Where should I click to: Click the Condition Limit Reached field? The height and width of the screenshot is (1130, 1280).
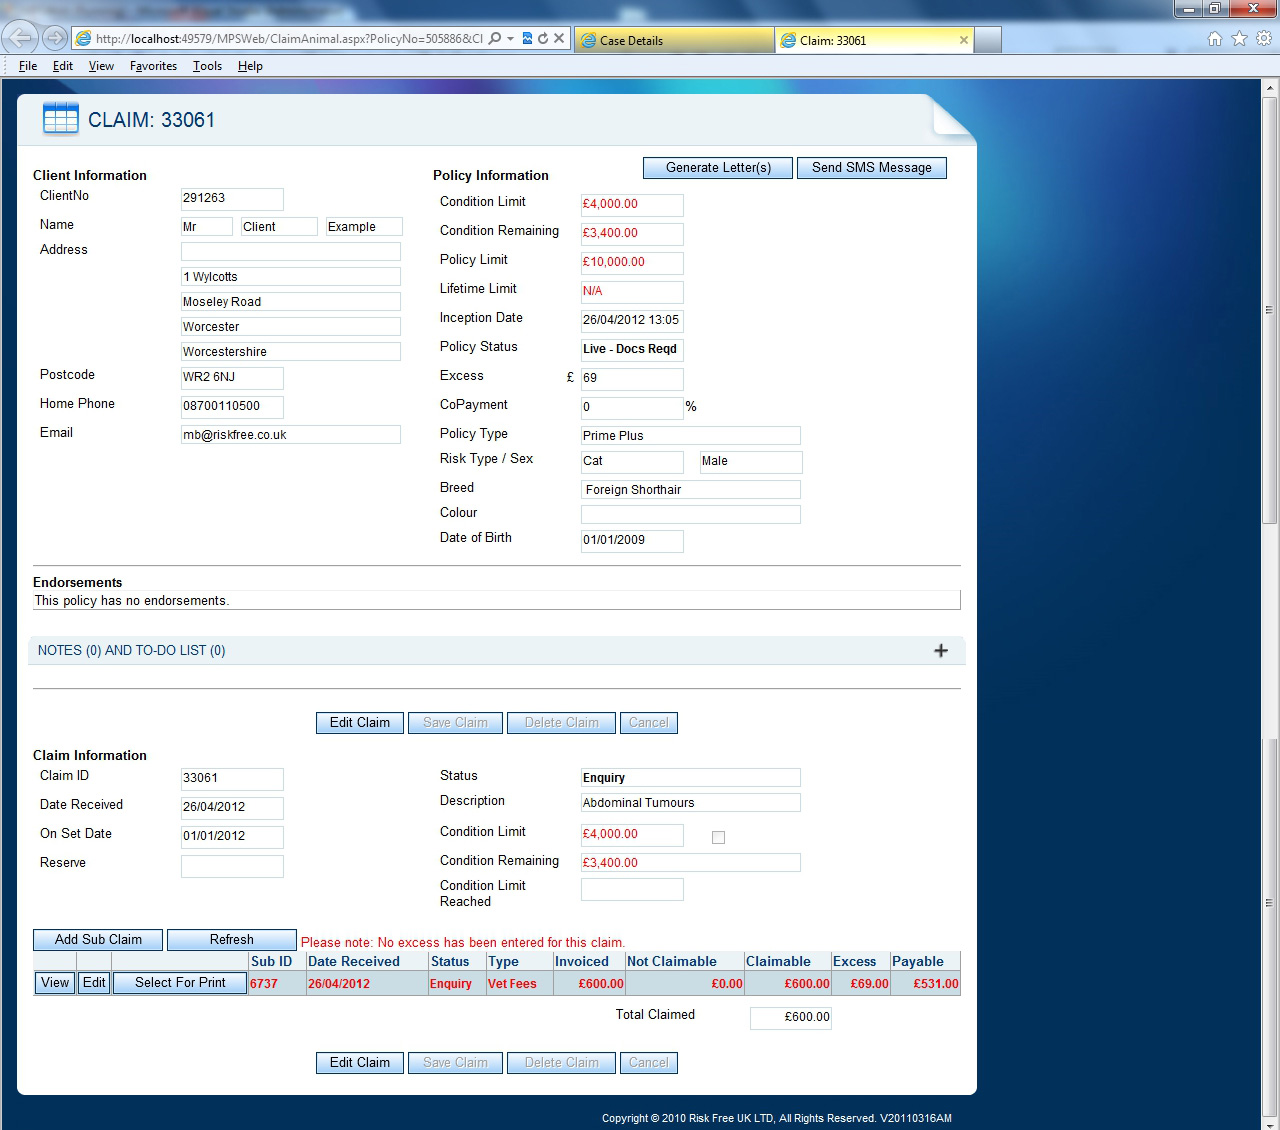coord(632,890)
